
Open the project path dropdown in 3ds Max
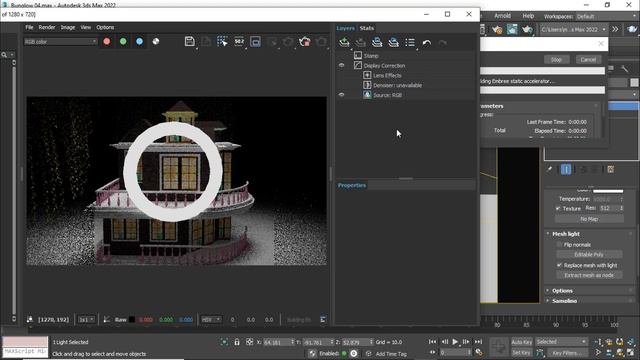coord(573,29)
